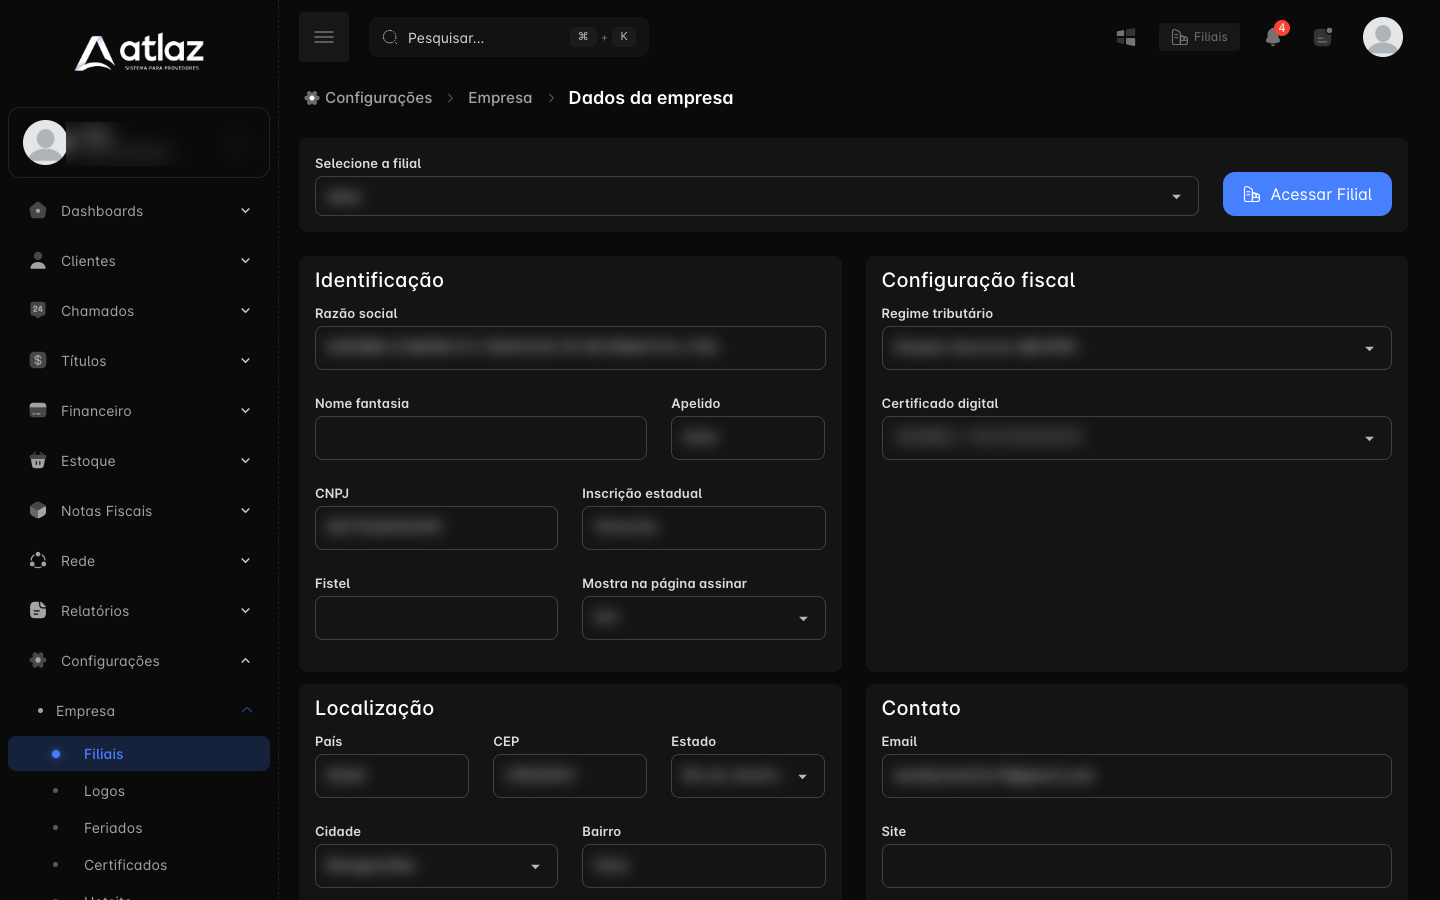Image resolution: width=1440 pixels, height=900 pixels.
Task: Click the Chamados sidebar icon
Action: click(x=38, y=311)
